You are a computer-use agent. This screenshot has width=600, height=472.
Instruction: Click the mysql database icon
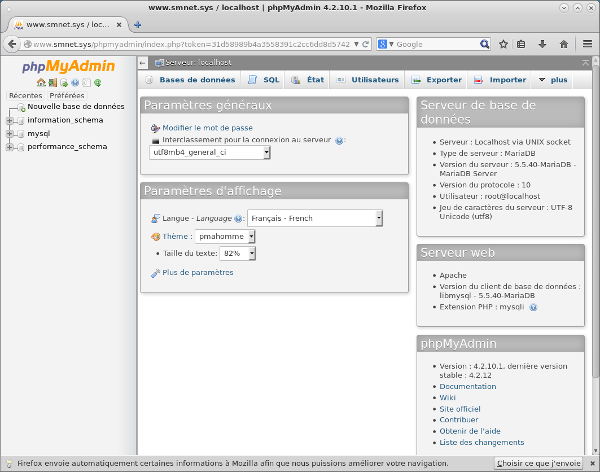click(x=21, y=134)
